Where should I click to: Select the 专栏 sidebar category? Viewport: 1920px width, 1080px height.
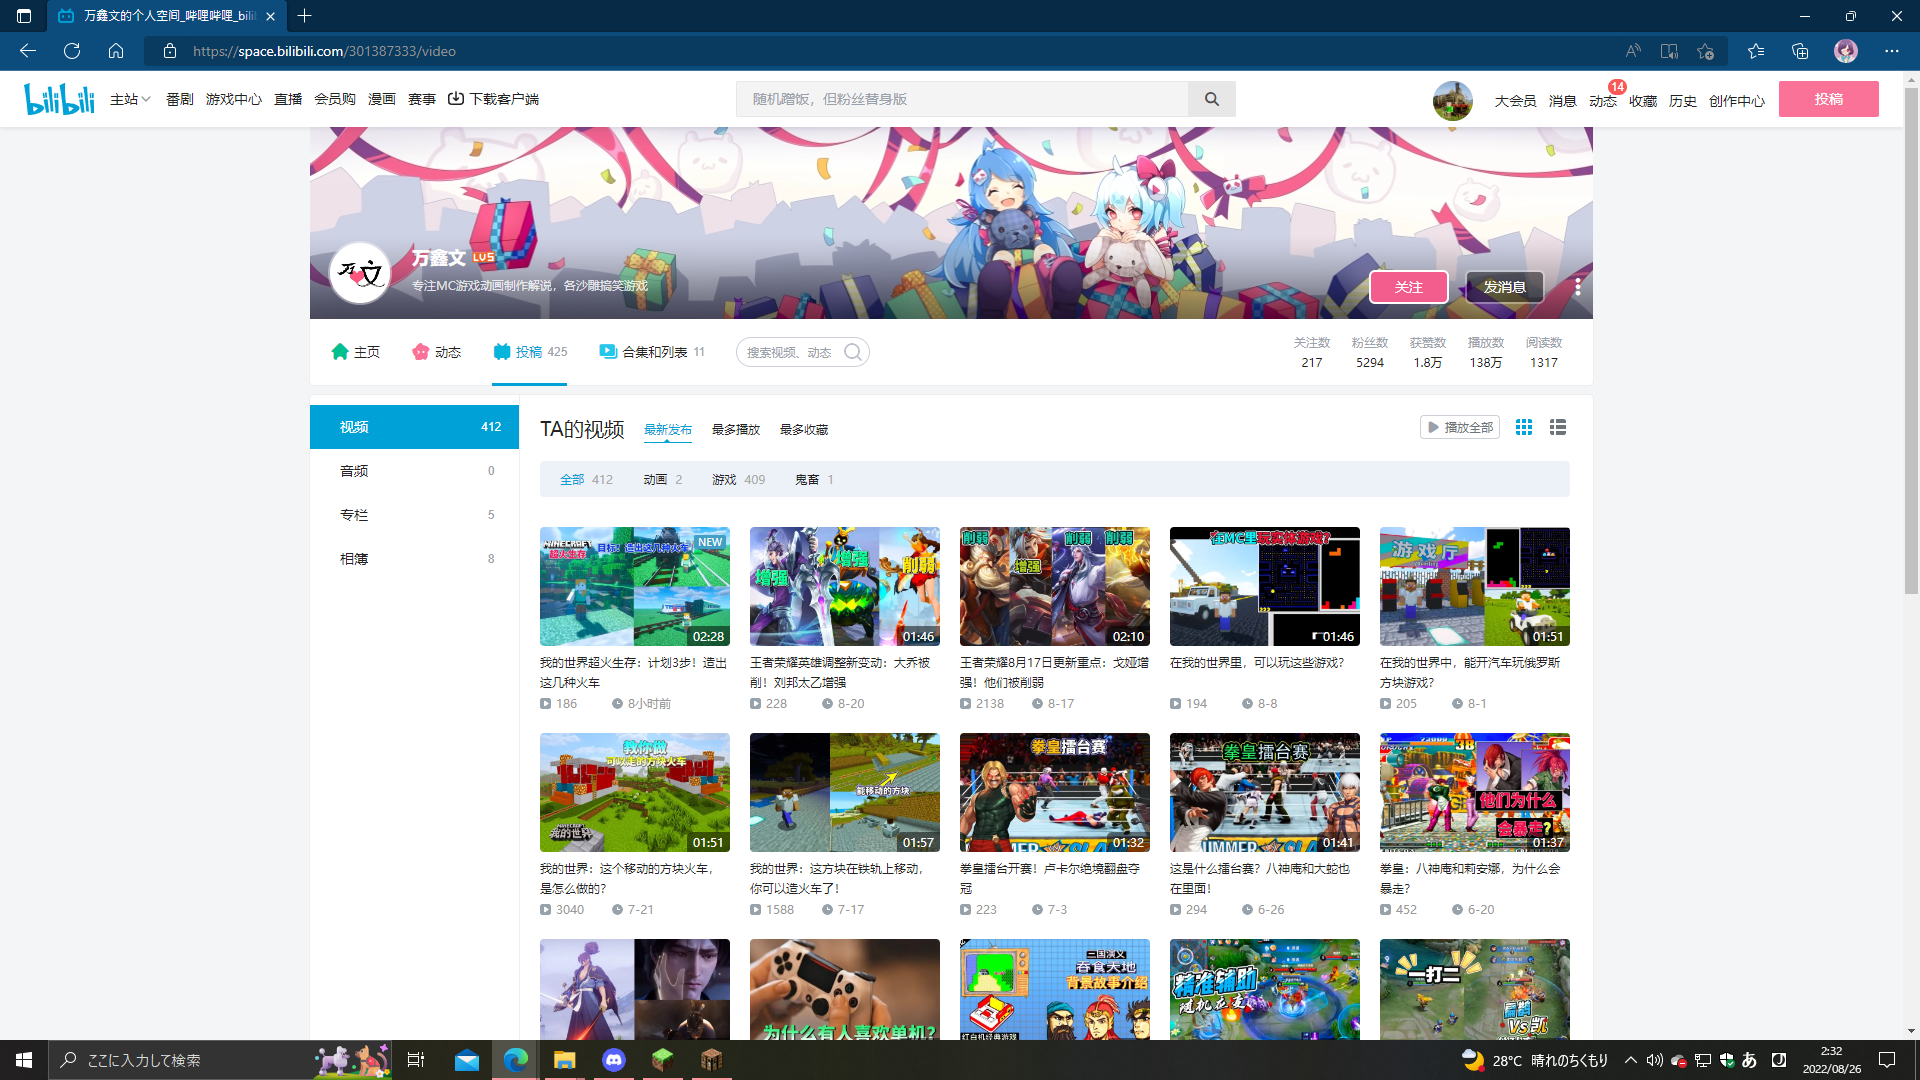[354, 515]
